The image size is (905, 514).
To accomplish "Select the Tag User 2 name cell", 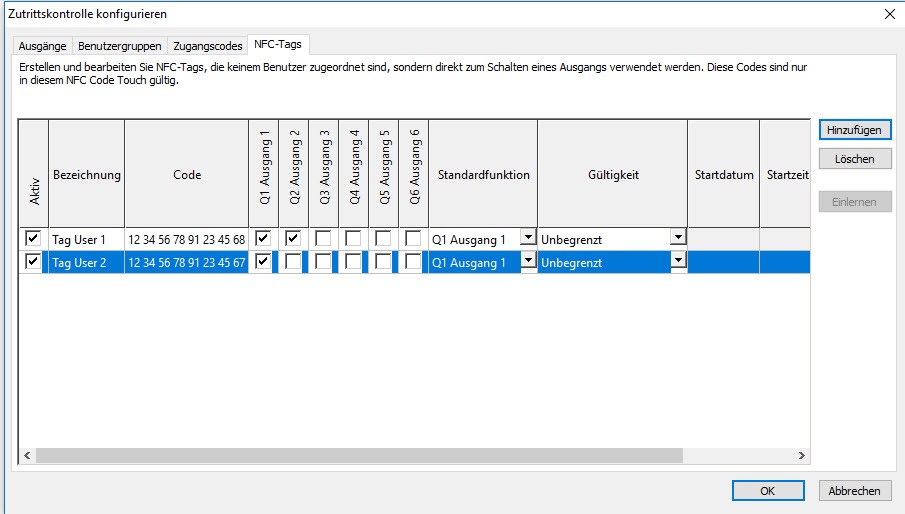I will pyautogui.click(x=87, y=262).
